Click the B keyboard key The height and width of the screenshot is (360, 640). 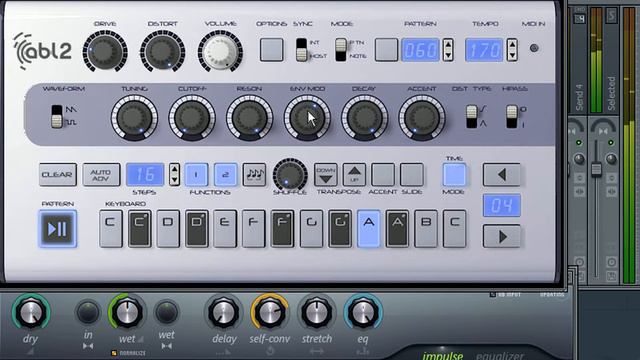426,229
